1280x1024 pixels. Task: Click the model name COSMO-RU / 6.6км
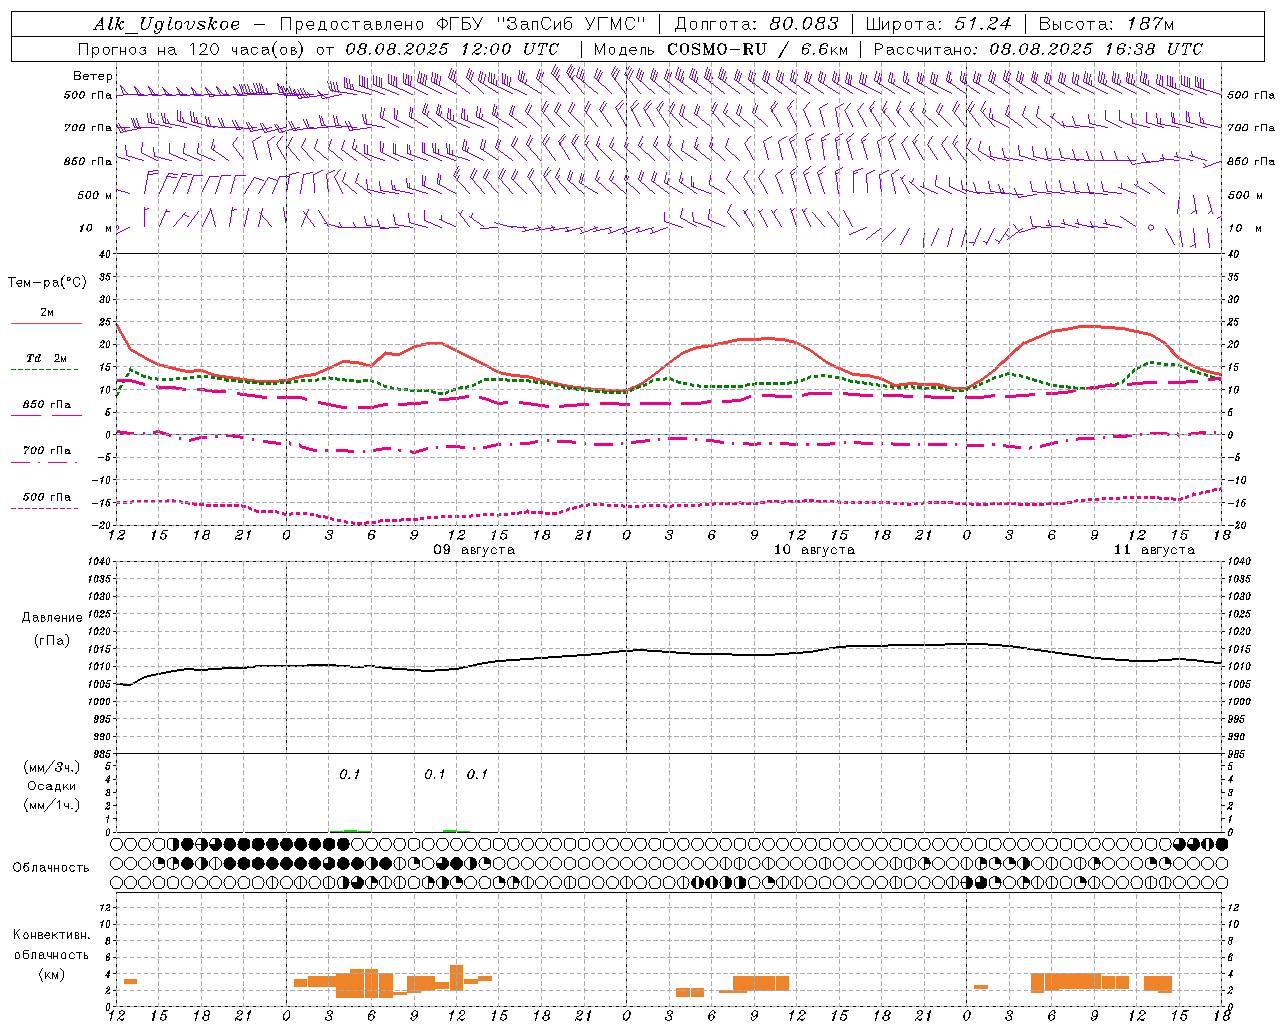(757, 49)
